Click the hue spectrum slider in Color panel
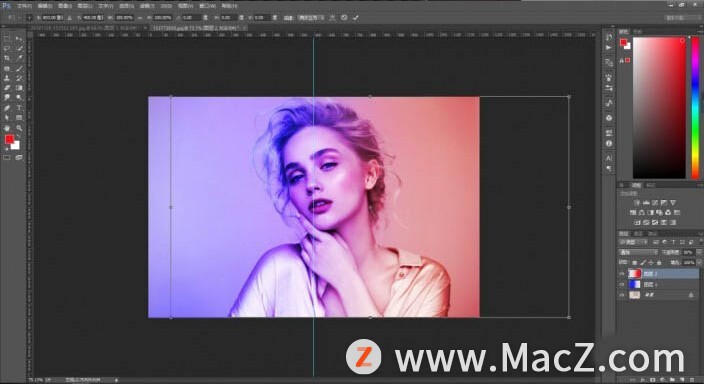Viewport: 704px width, 384px height. (x=695, y=108)
